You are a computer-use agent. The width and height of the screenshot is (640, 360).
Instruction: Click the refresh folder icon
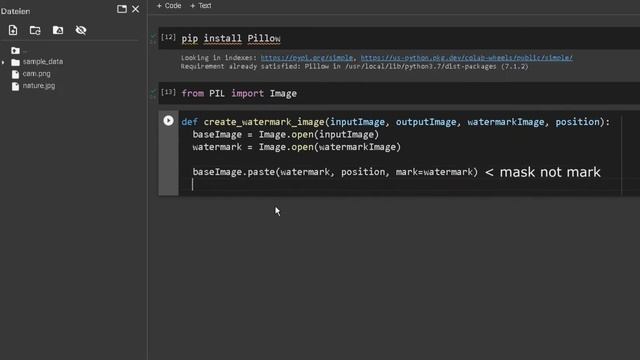coord(35,30)
